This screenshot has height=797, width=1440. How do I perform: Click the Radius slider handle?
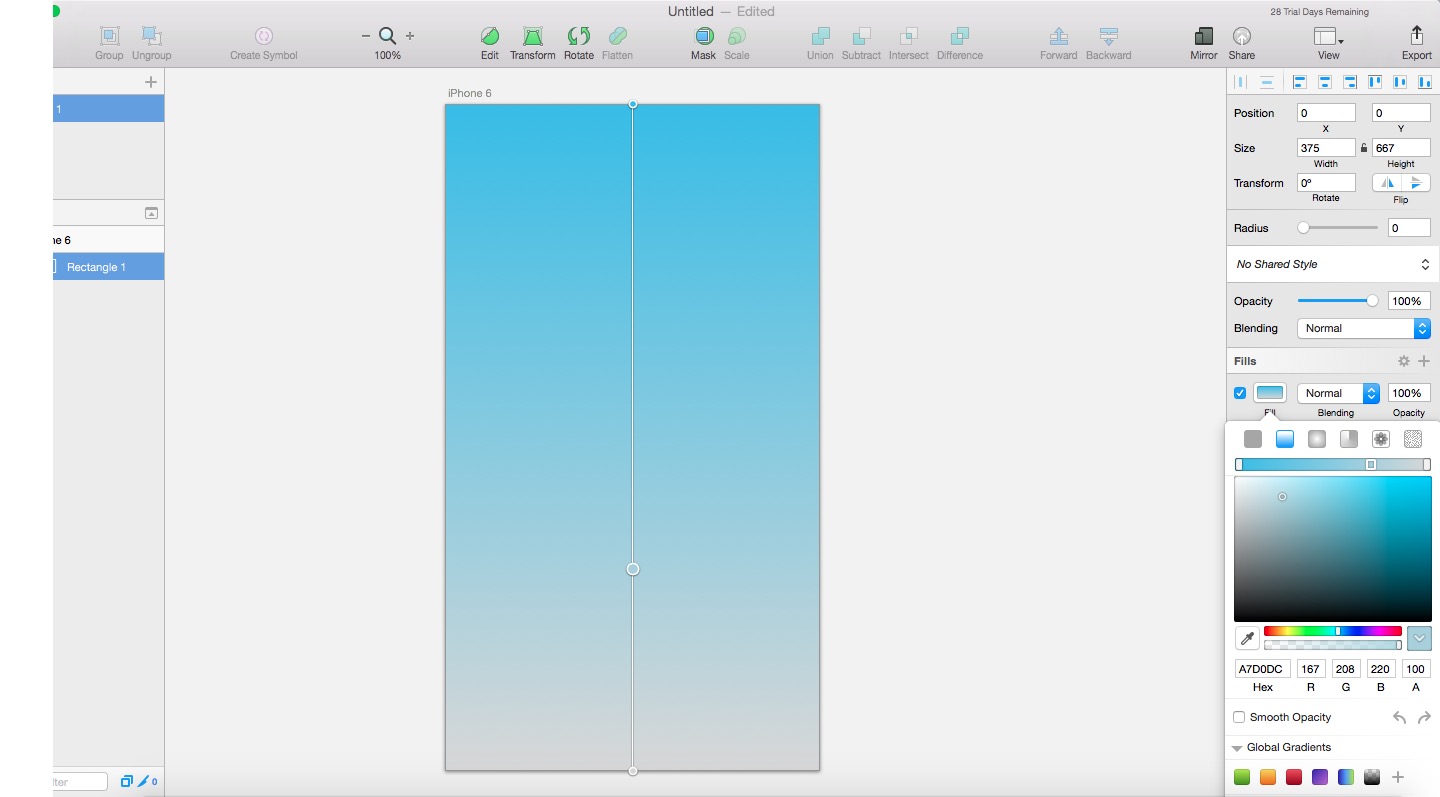1303,228
